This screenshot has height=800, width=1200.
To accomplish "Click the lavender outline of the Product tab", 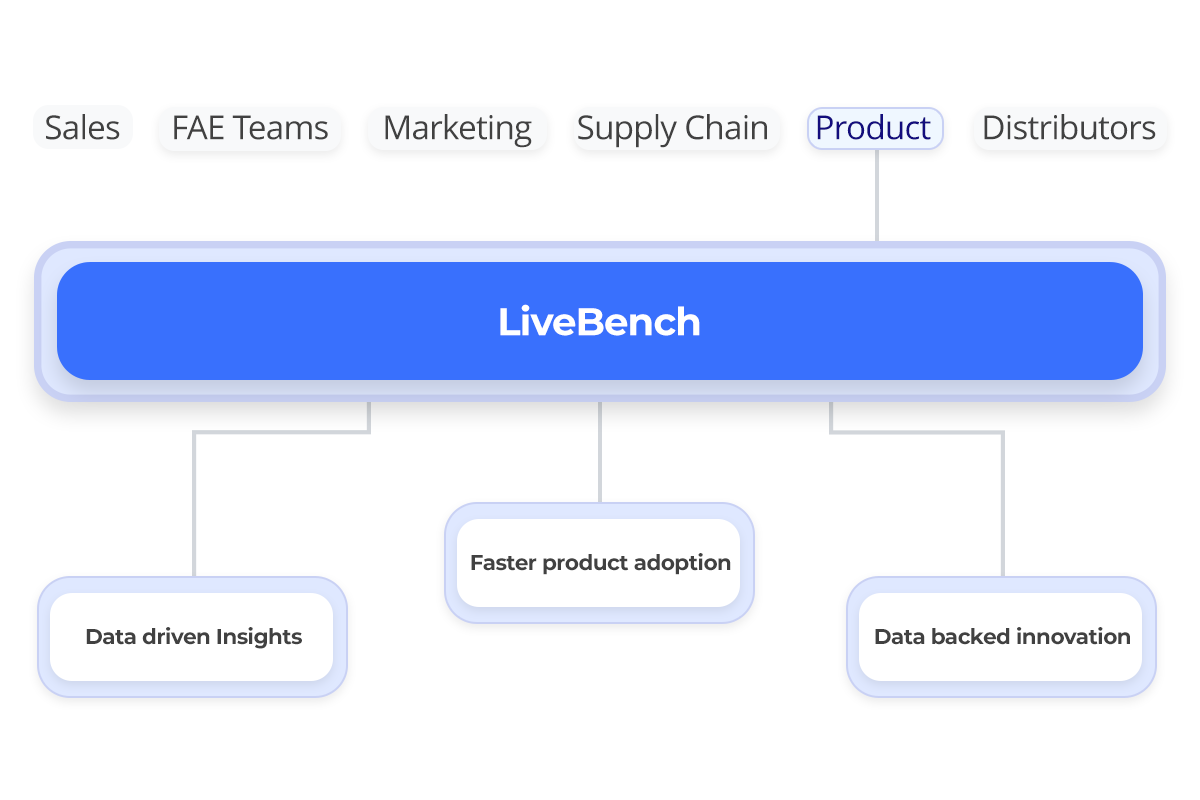I will (x=811, y=128).
